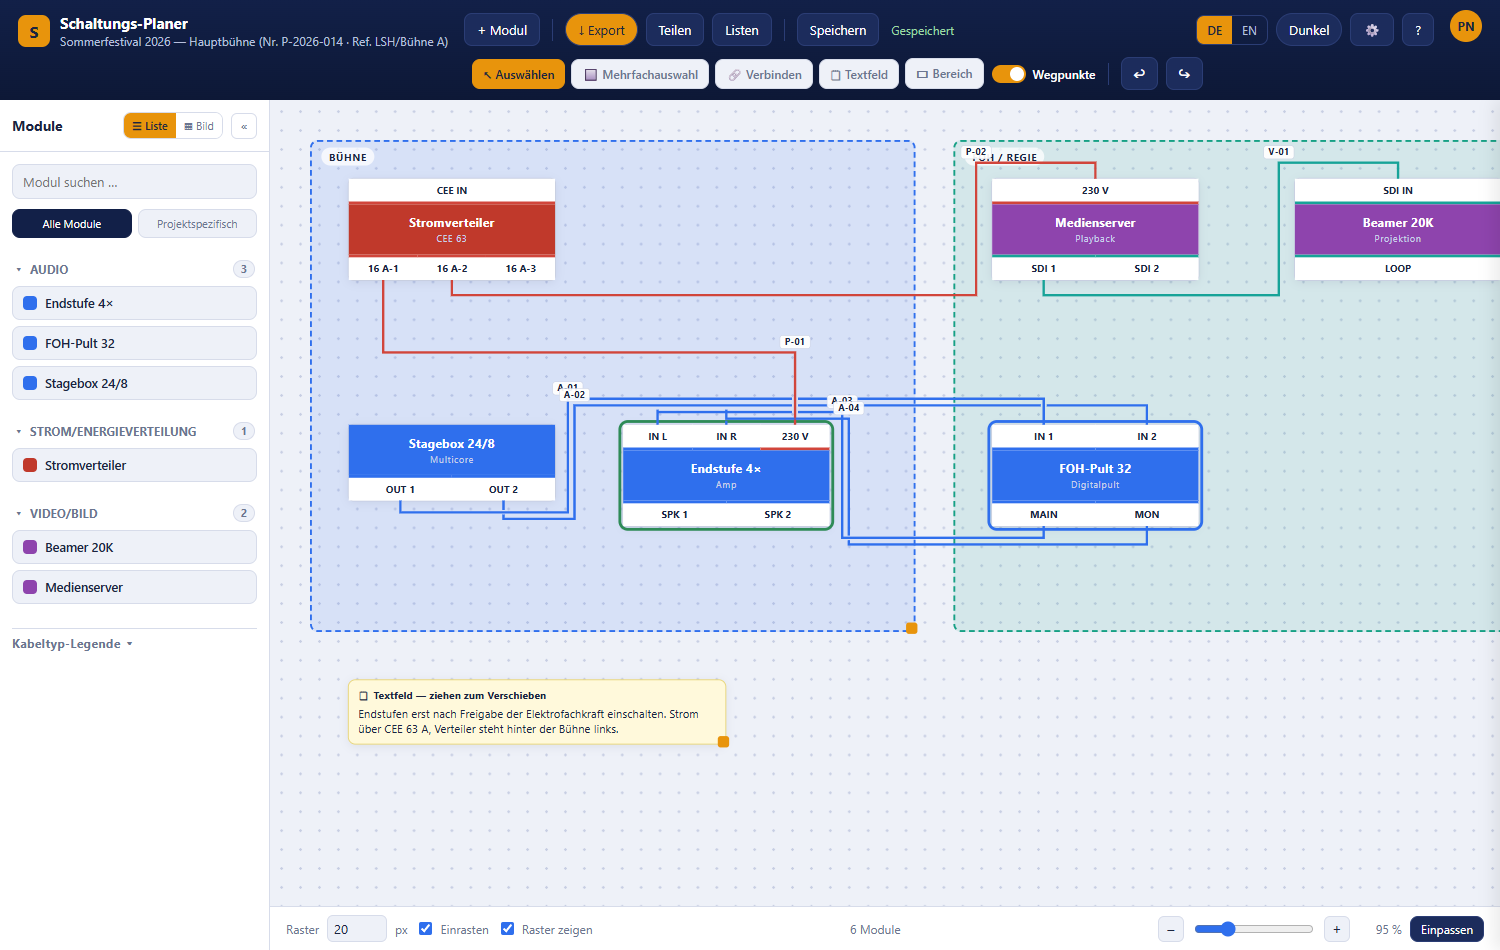Click the orange S app logo

point(34,31)
